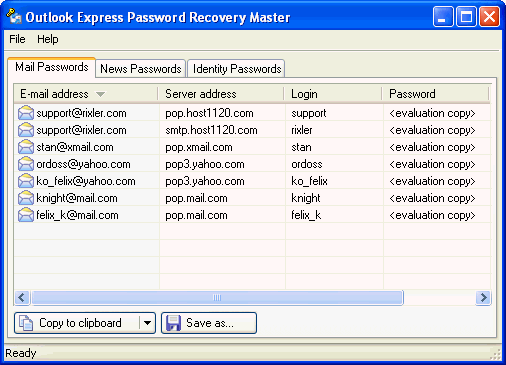Viewport: 506px width, 365px height.
Task: Select the smtp.host1120.com row
Action: pos(252,130)
